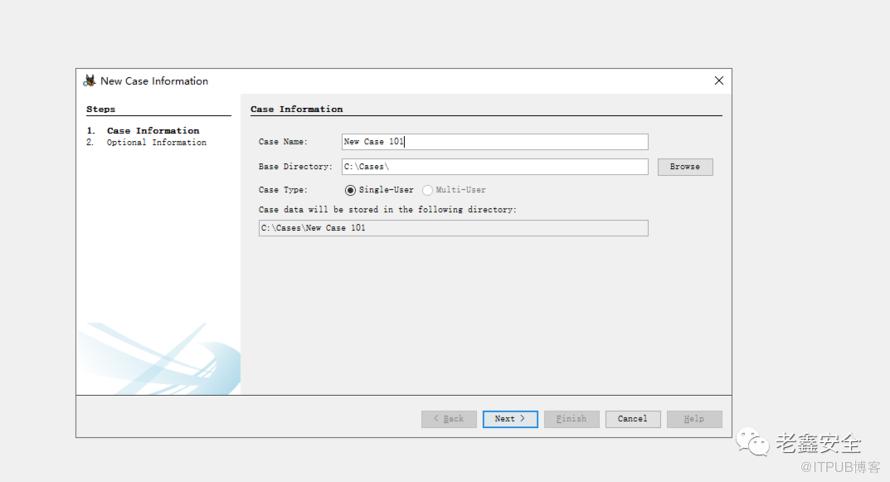Click the read-only case storage path field
This screenshot has height=482, width=890.
pos(452,228)
